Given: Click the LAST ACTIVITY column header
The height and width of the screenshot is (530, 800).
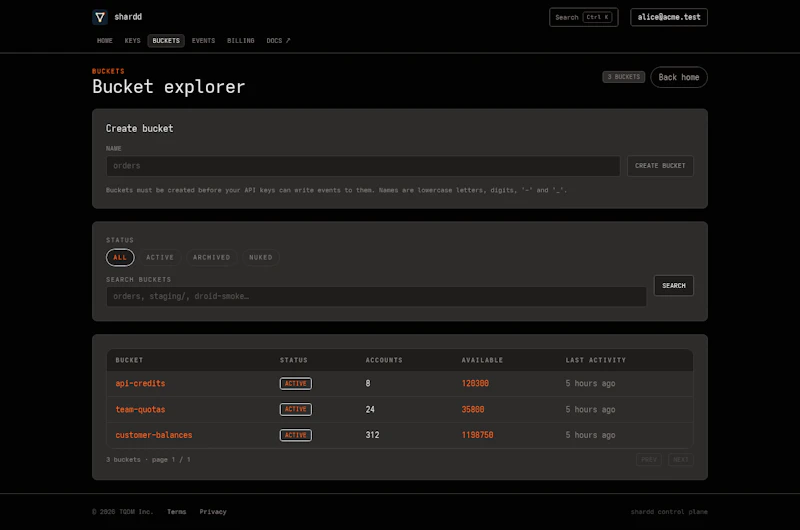Looking at the screenshot, I should pyautogui.click(x=595, y=360).
